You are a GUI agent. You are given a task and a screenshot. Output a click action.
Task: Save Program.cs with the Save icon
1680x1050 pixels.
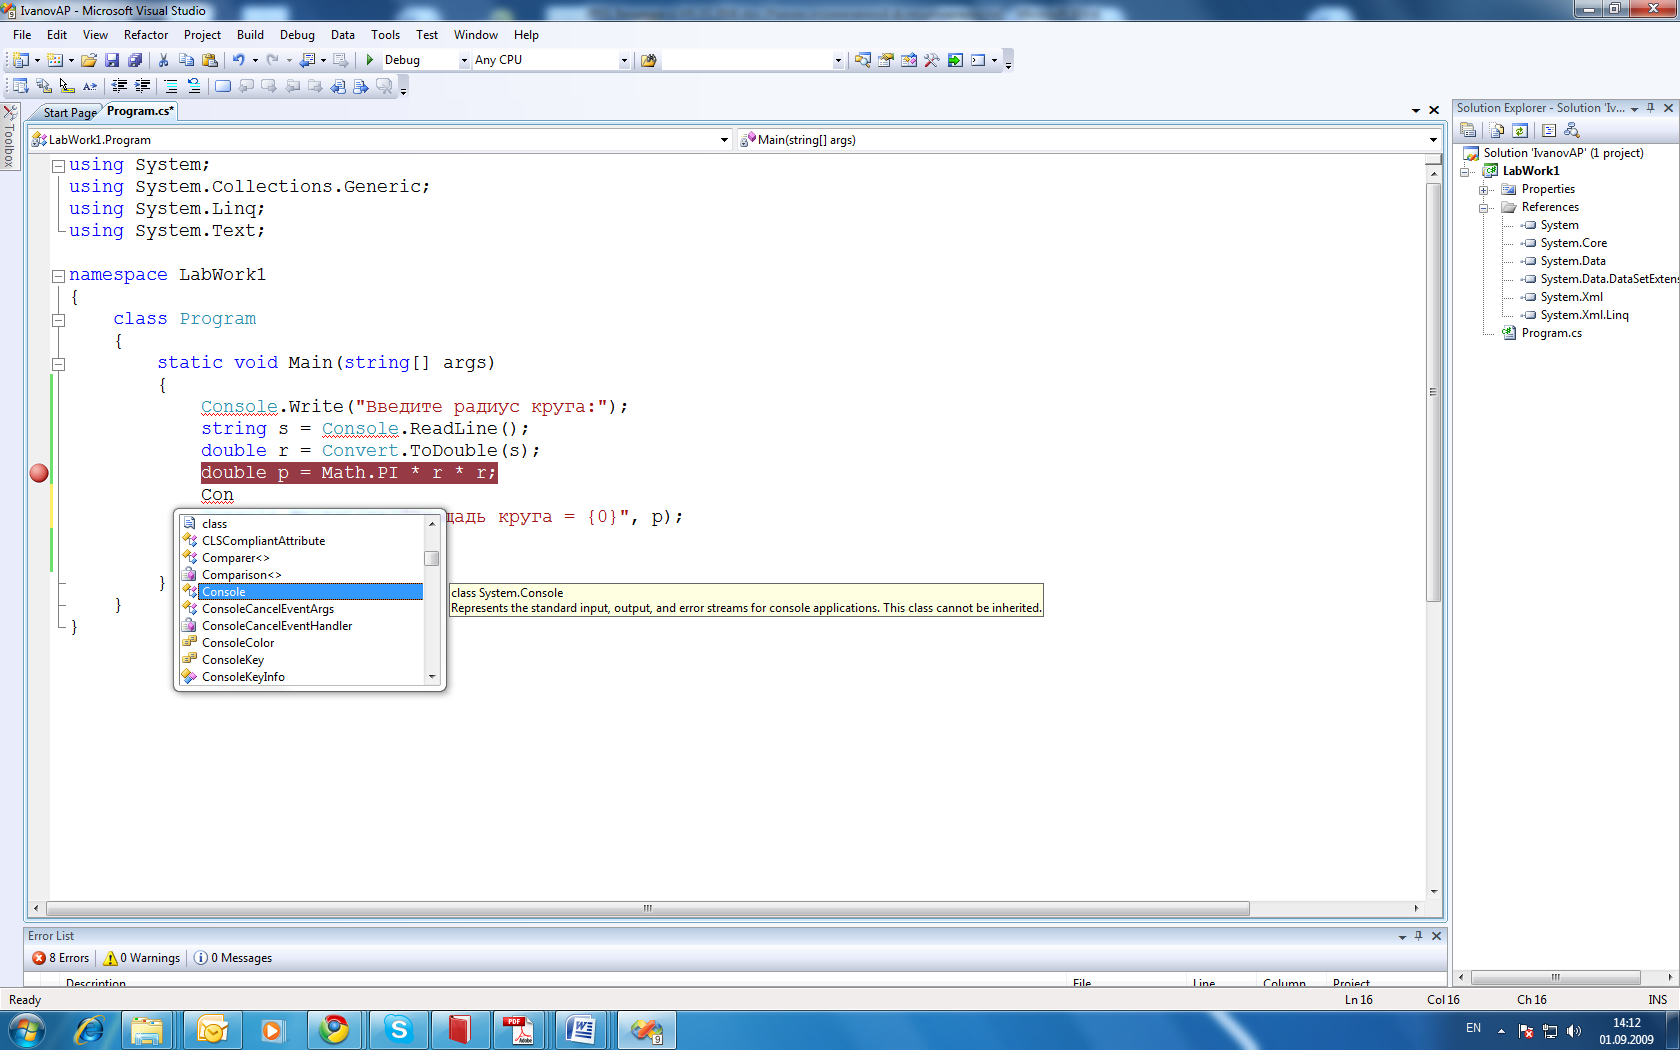coord(112,60)
